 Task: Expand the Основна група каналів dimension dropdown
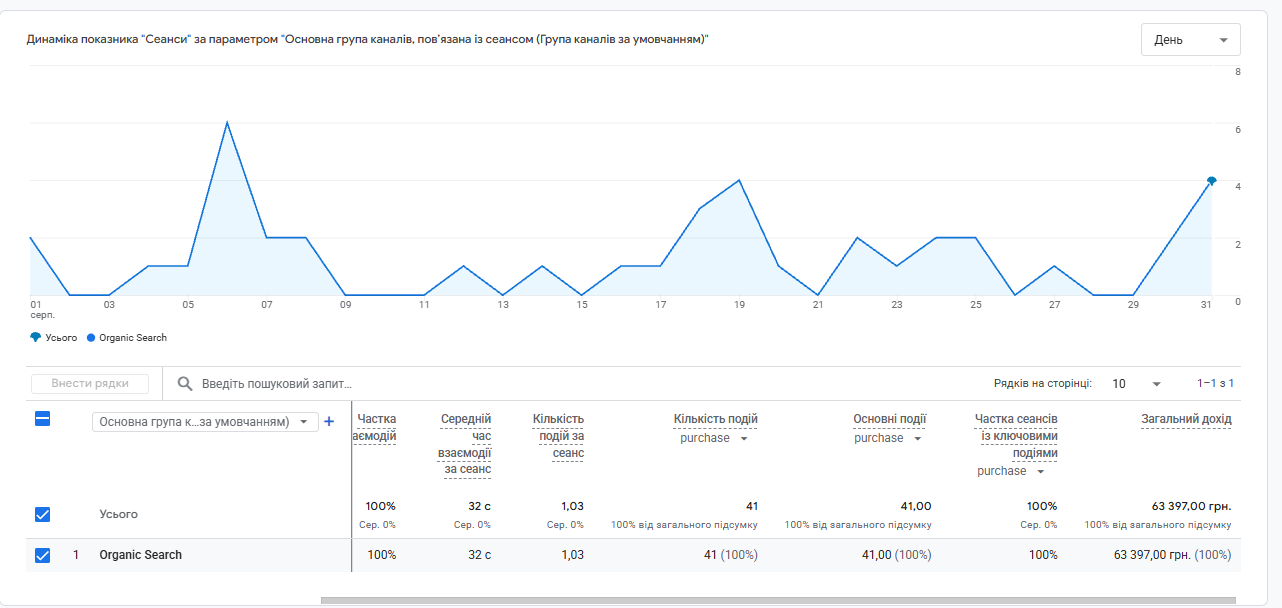point(205,422)
